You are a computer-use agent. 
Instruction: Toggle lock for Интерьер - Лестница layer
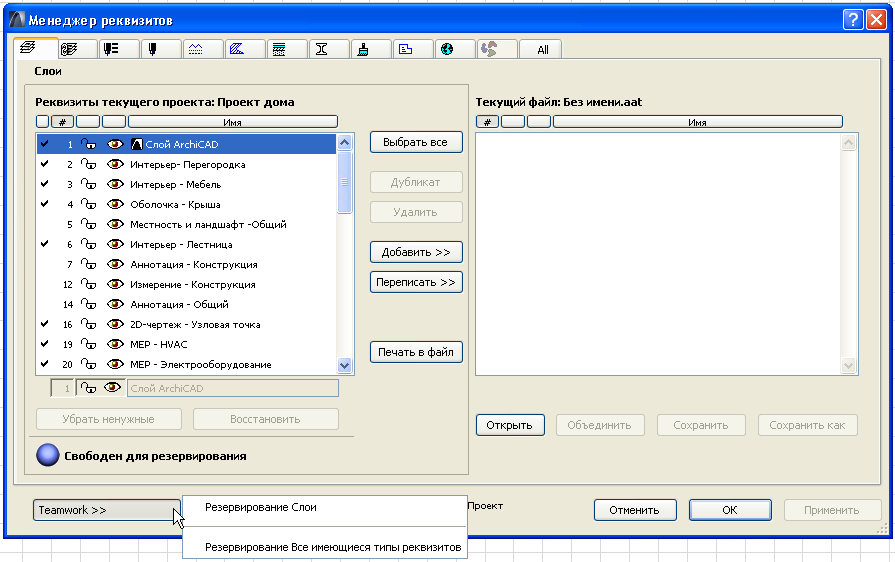click(88, 244)
